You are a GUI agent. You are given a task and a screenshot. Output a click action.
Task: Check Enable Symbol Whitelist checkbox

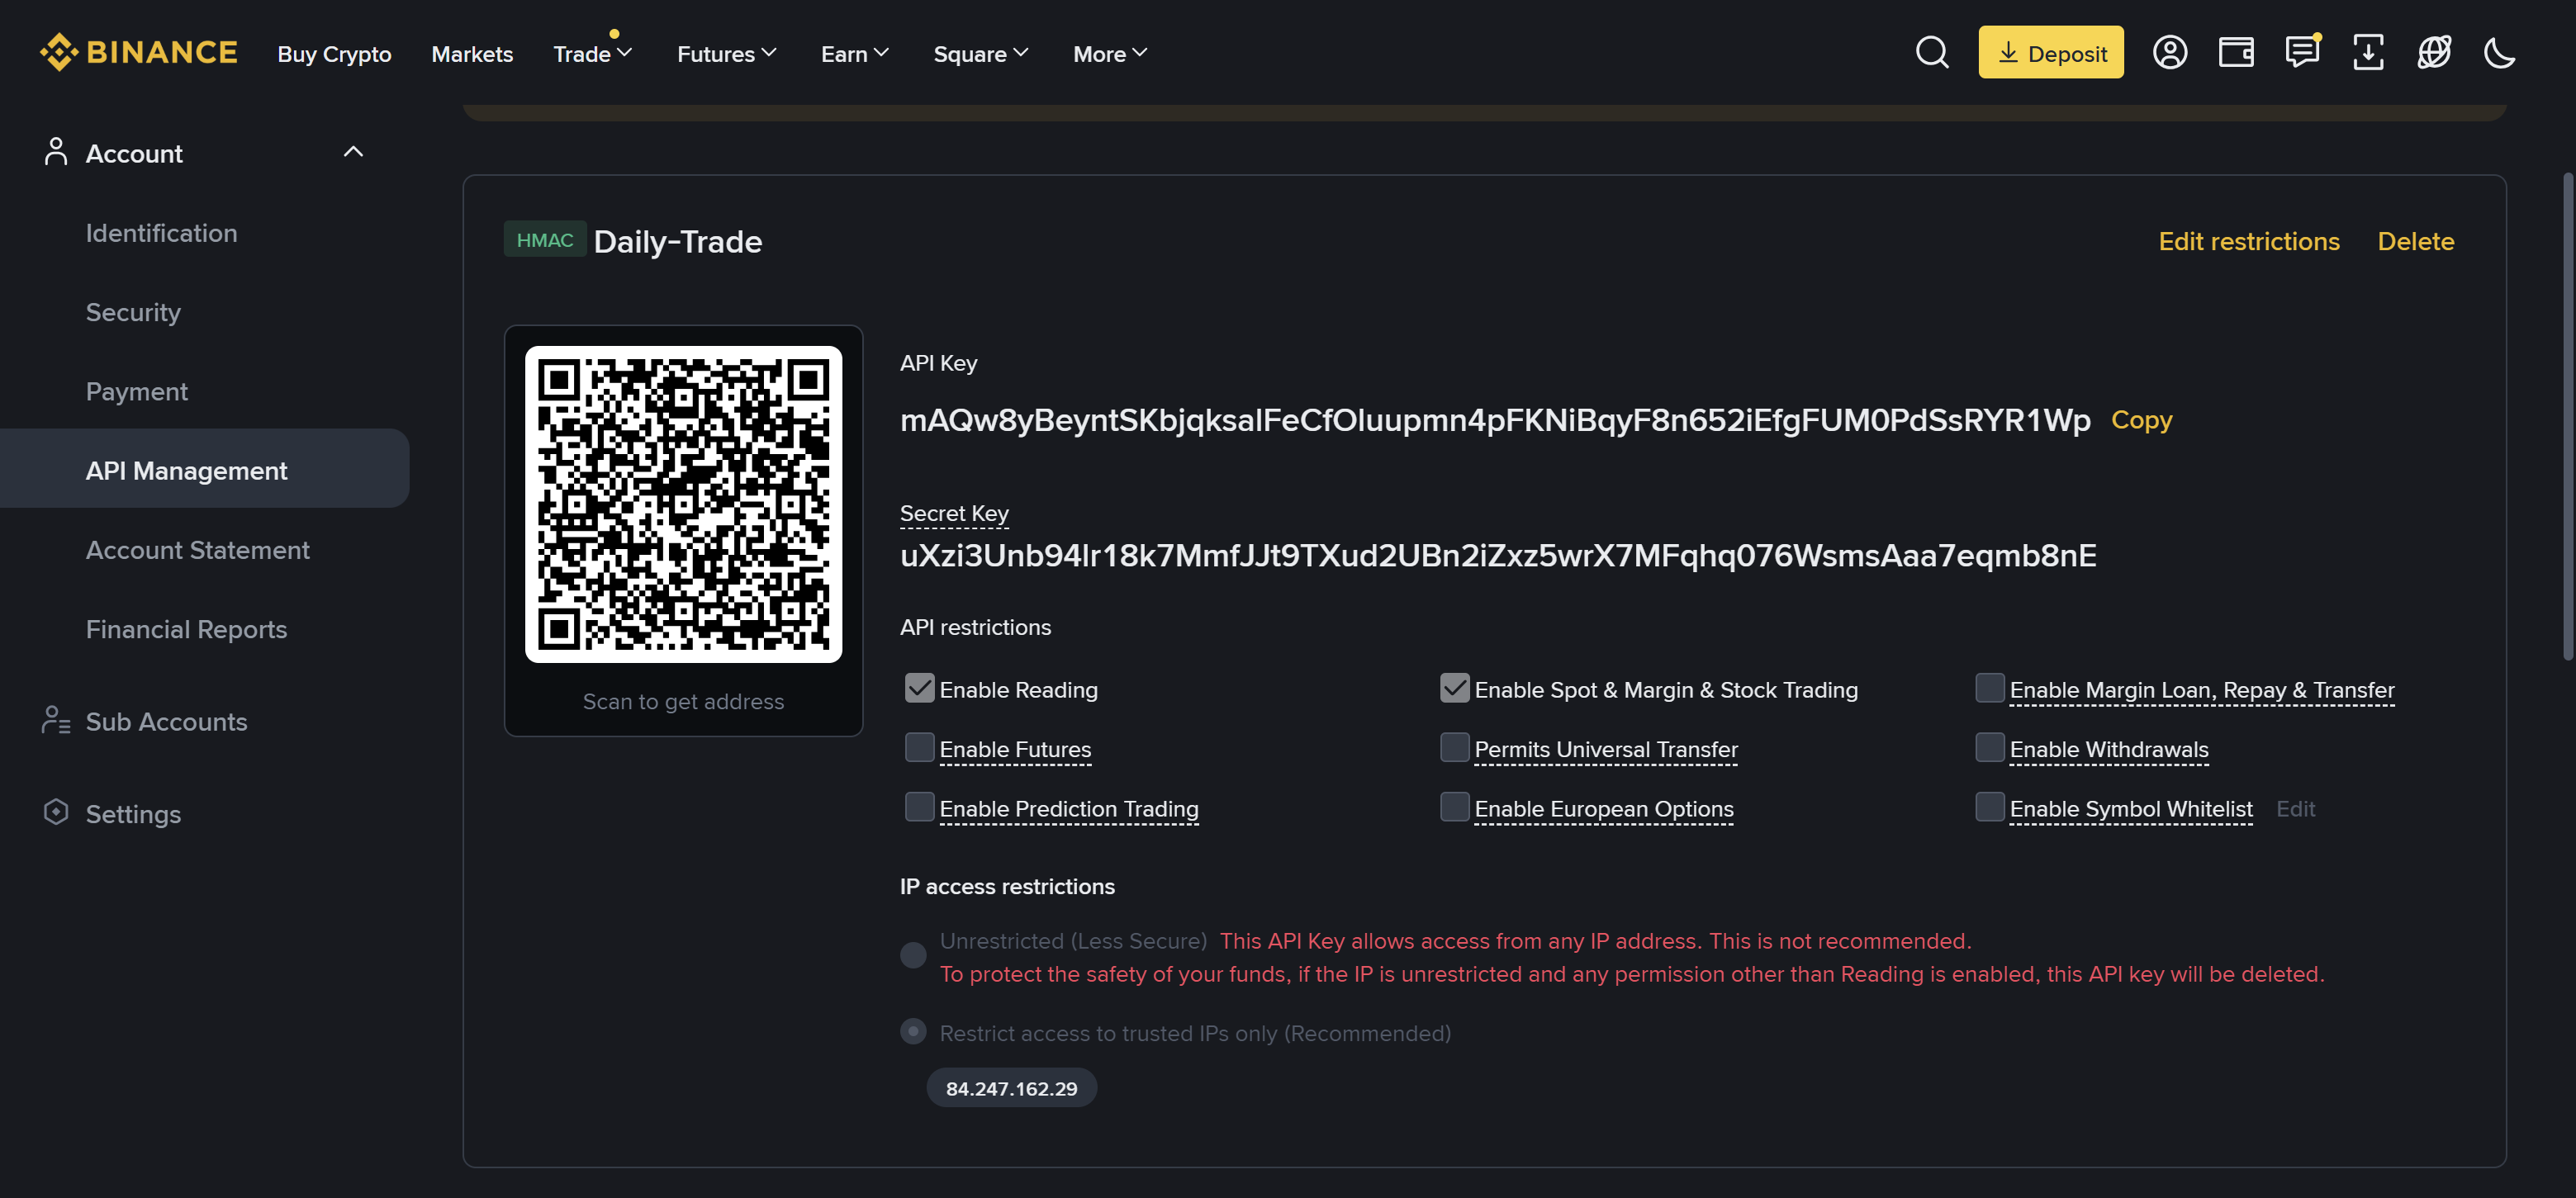click(1990, 806)
